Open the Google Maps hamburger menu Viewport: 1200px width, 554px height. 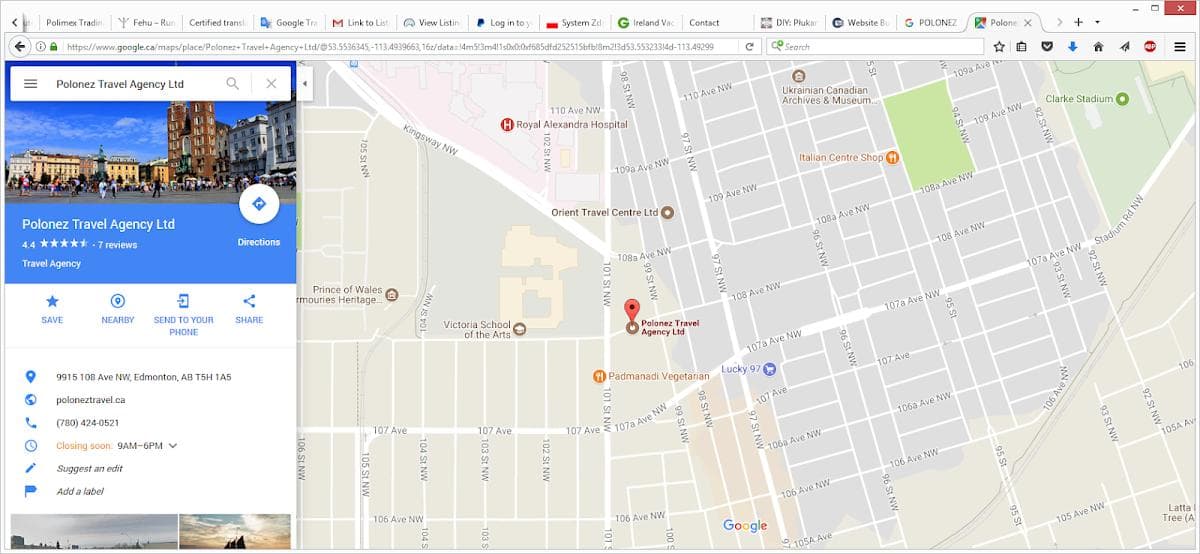click(x=30, y=84)
